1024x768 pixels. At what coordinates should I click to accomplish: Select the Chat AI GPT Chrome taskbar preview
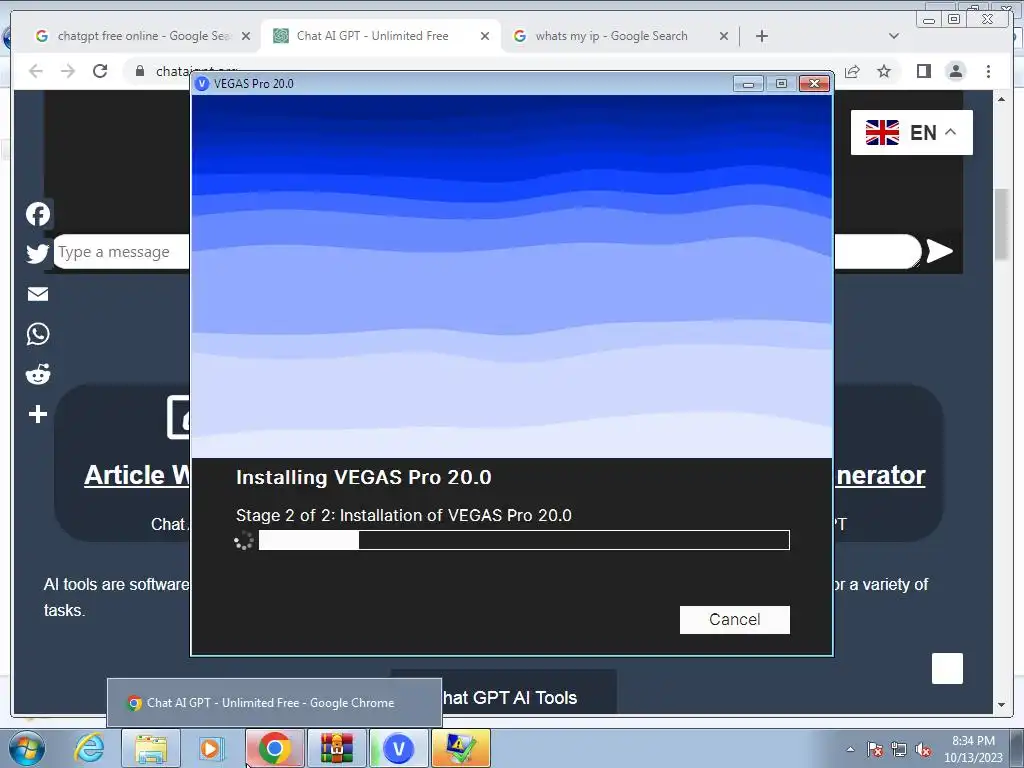(274, 703)
